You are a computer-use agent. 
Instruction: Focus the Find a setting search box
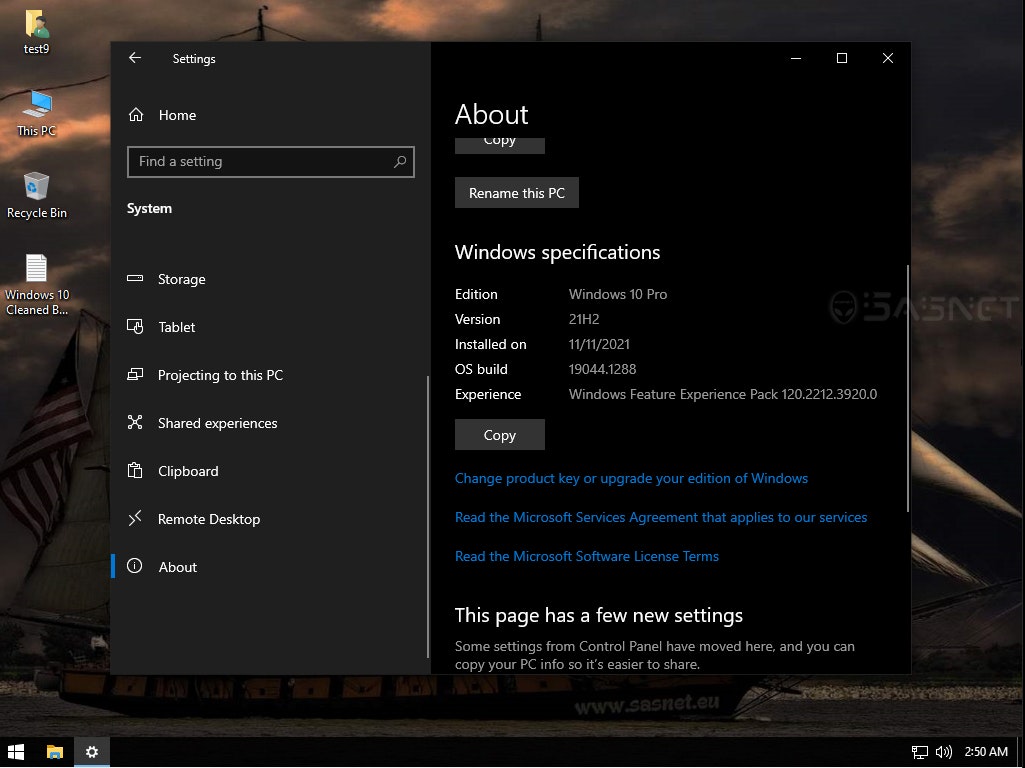[x=271, y=161]
